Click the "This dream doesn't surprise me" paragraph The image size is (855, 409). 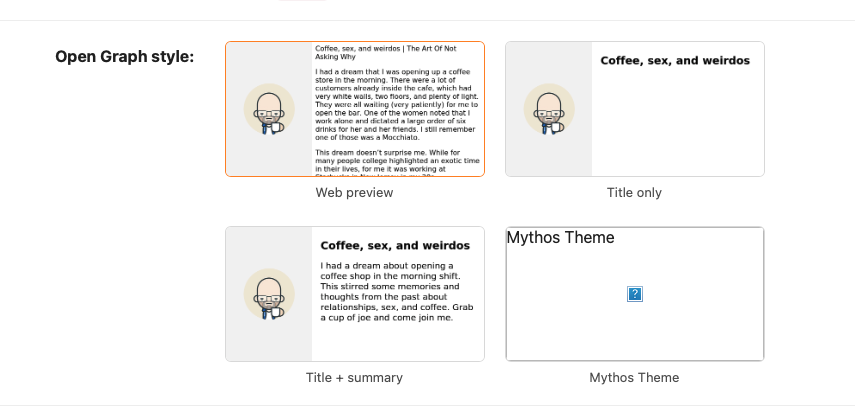pos(397,162)
